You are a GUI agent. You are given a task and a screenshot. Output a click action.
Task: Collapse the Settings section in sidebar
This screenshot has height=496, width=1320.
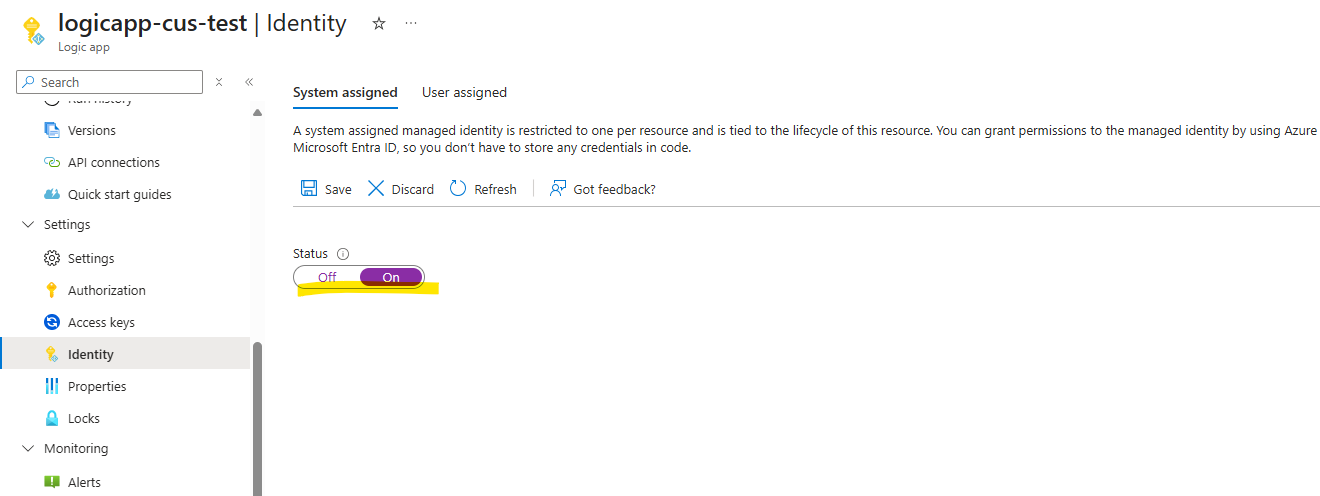pyautogui.click(x=27, y=225)
